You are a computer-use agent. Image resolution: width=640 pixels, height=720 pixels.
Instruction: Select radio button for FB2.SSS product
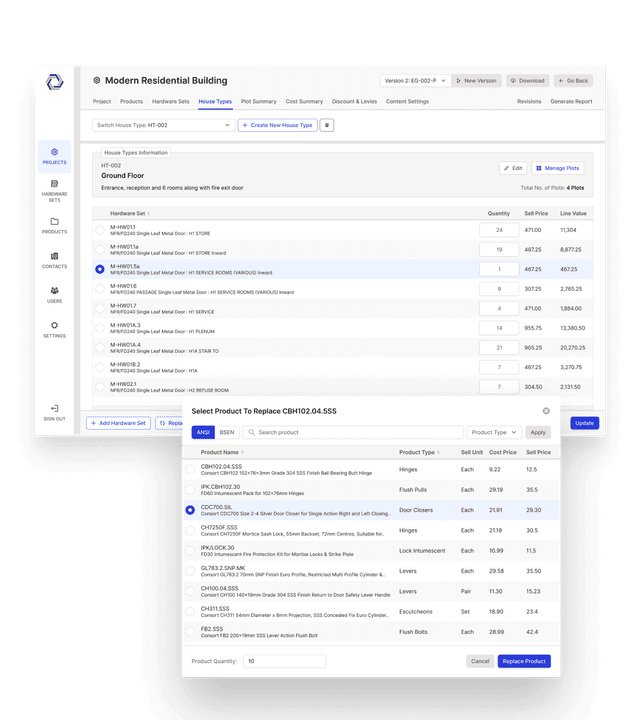pos(190,633)
